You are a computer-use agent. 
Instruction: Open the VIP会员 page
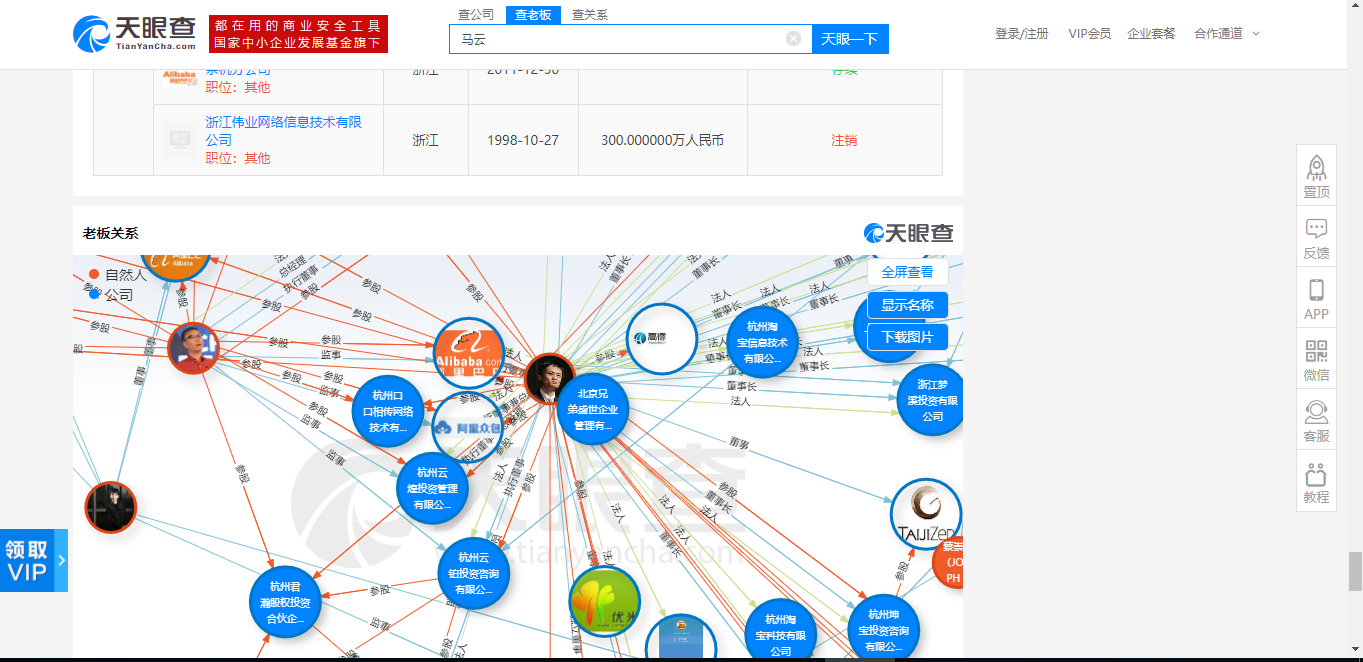[x=1089, y=34]
